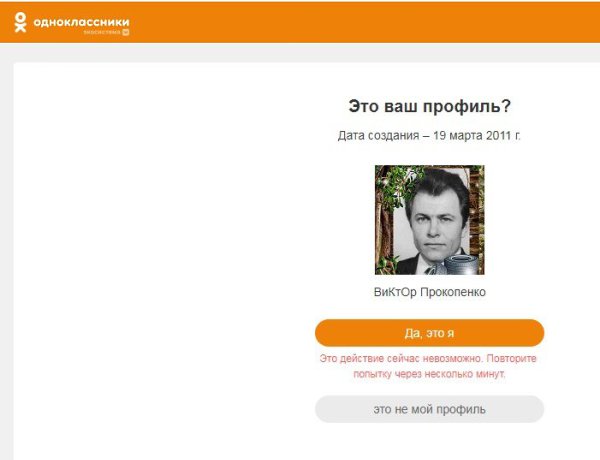Confirm with the Да, это я button
Image resolution: width=600 pixels, height=460 pixels.
click(429, 333)
